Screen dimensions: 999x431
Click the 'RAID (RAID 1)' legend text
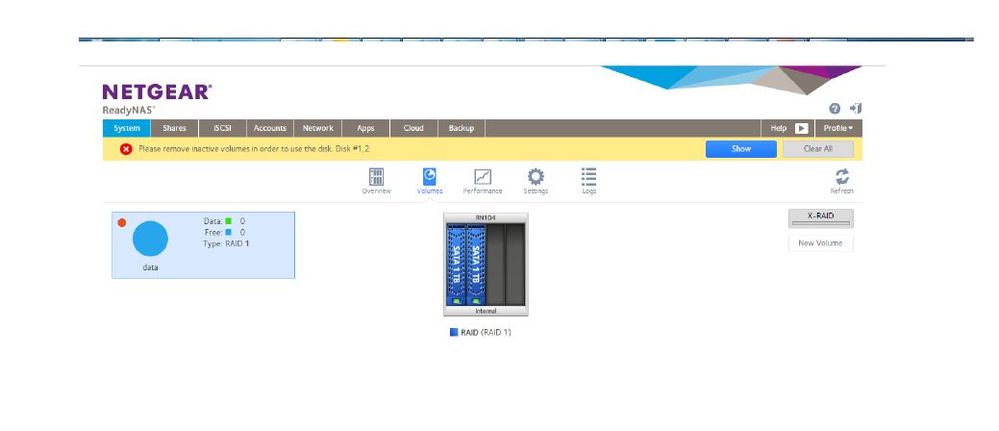pyautogui.click(x=485, y=333)
